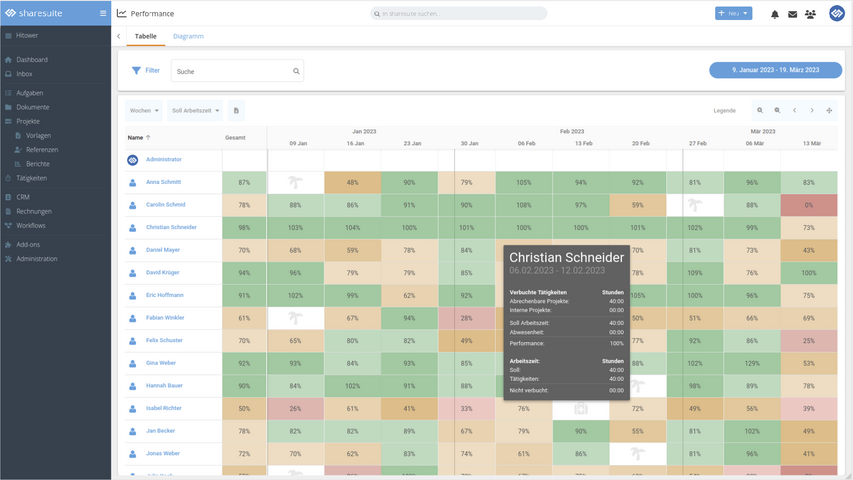This screenshot has width=853, height=480.
Task: Go to the previous time period arrow
Action: click(795, 111)
